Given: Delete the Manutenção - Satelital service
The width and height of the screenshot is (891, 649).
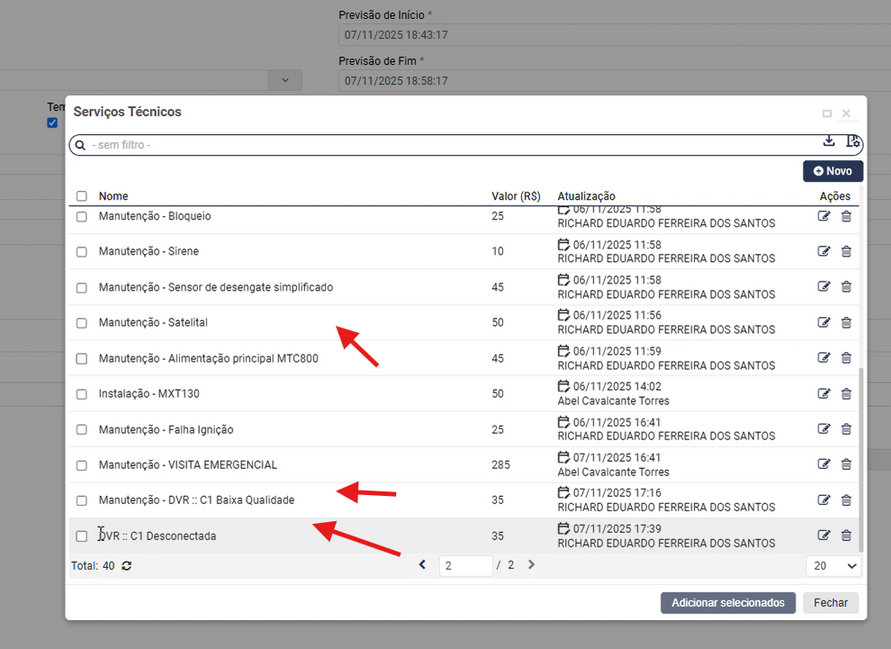Looking at the screenshot, I should (x=846, y=322).
